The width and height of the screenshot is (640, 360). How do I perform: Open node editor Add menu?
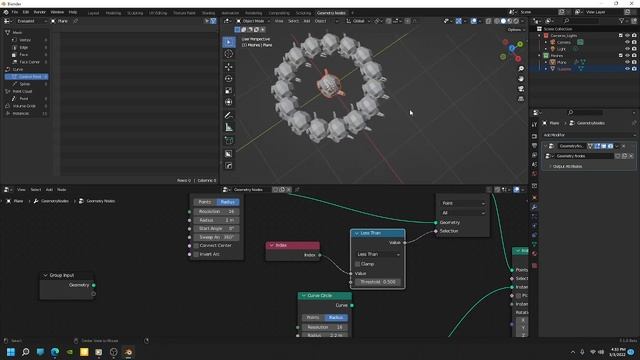49,190
